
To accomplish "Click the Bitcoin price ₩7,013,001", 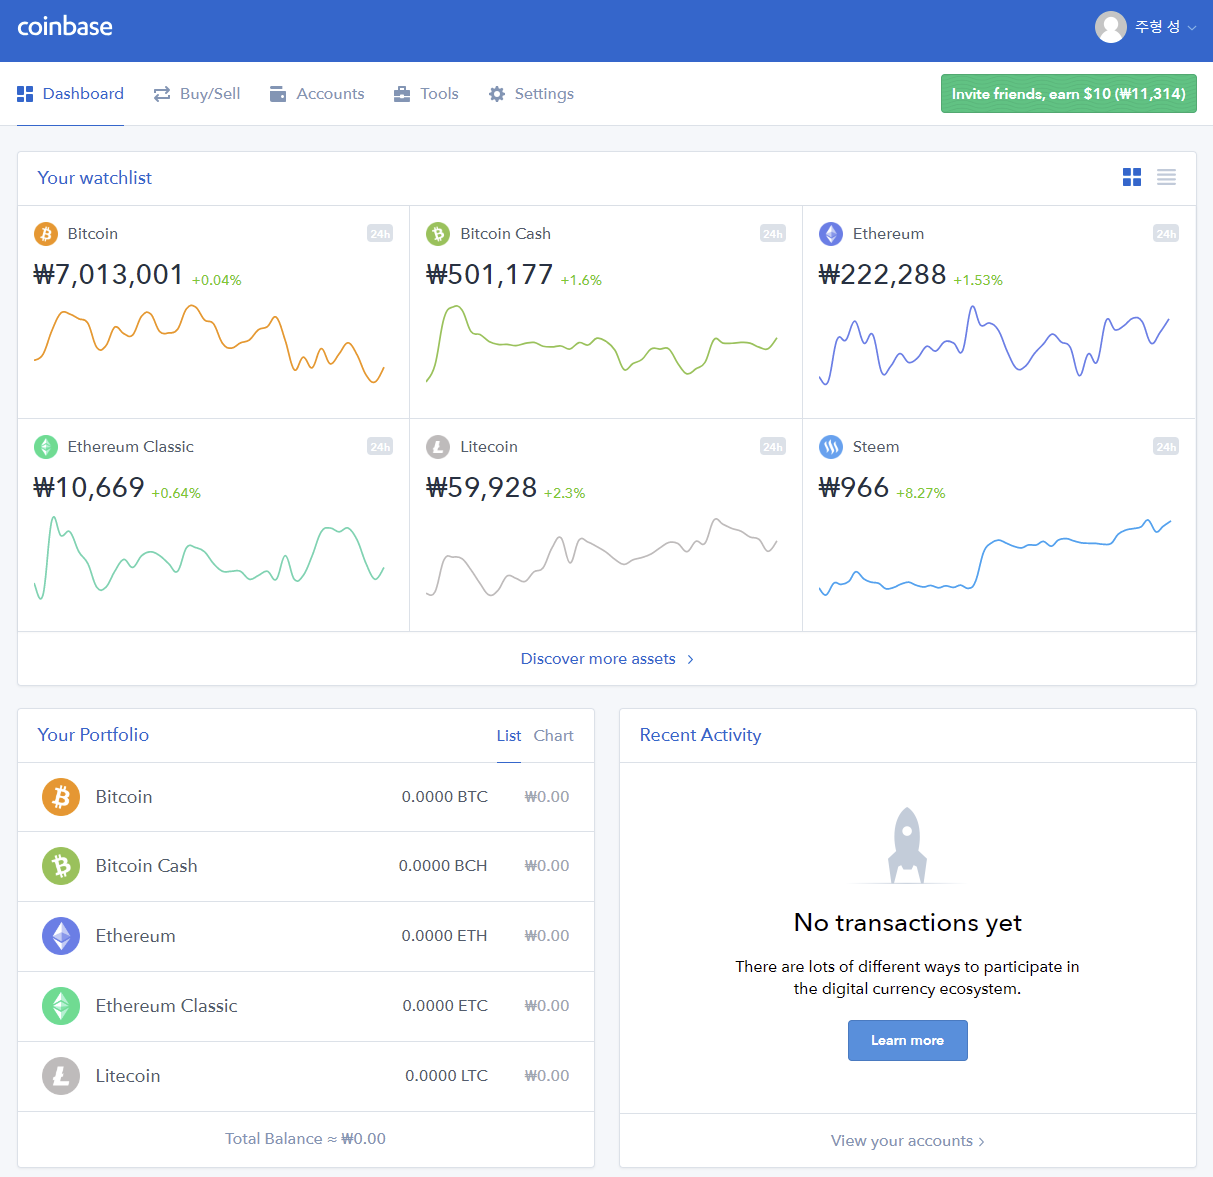I will click(109, 275).
